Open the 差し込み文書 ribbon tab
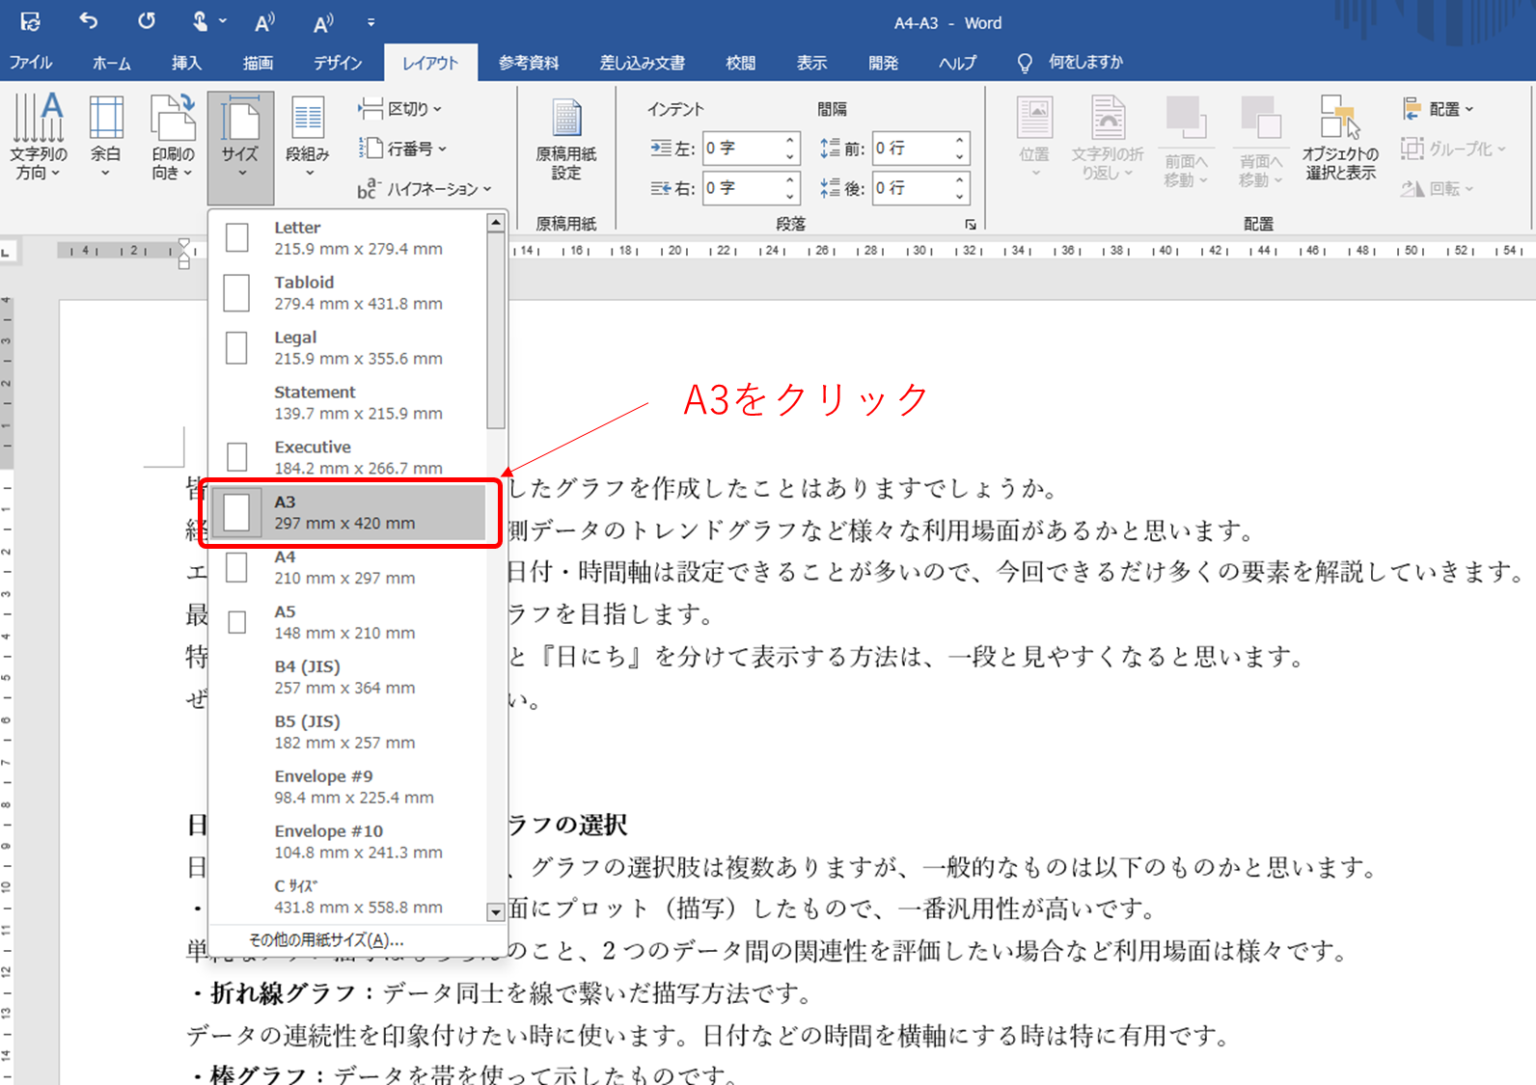 [641, 62]
